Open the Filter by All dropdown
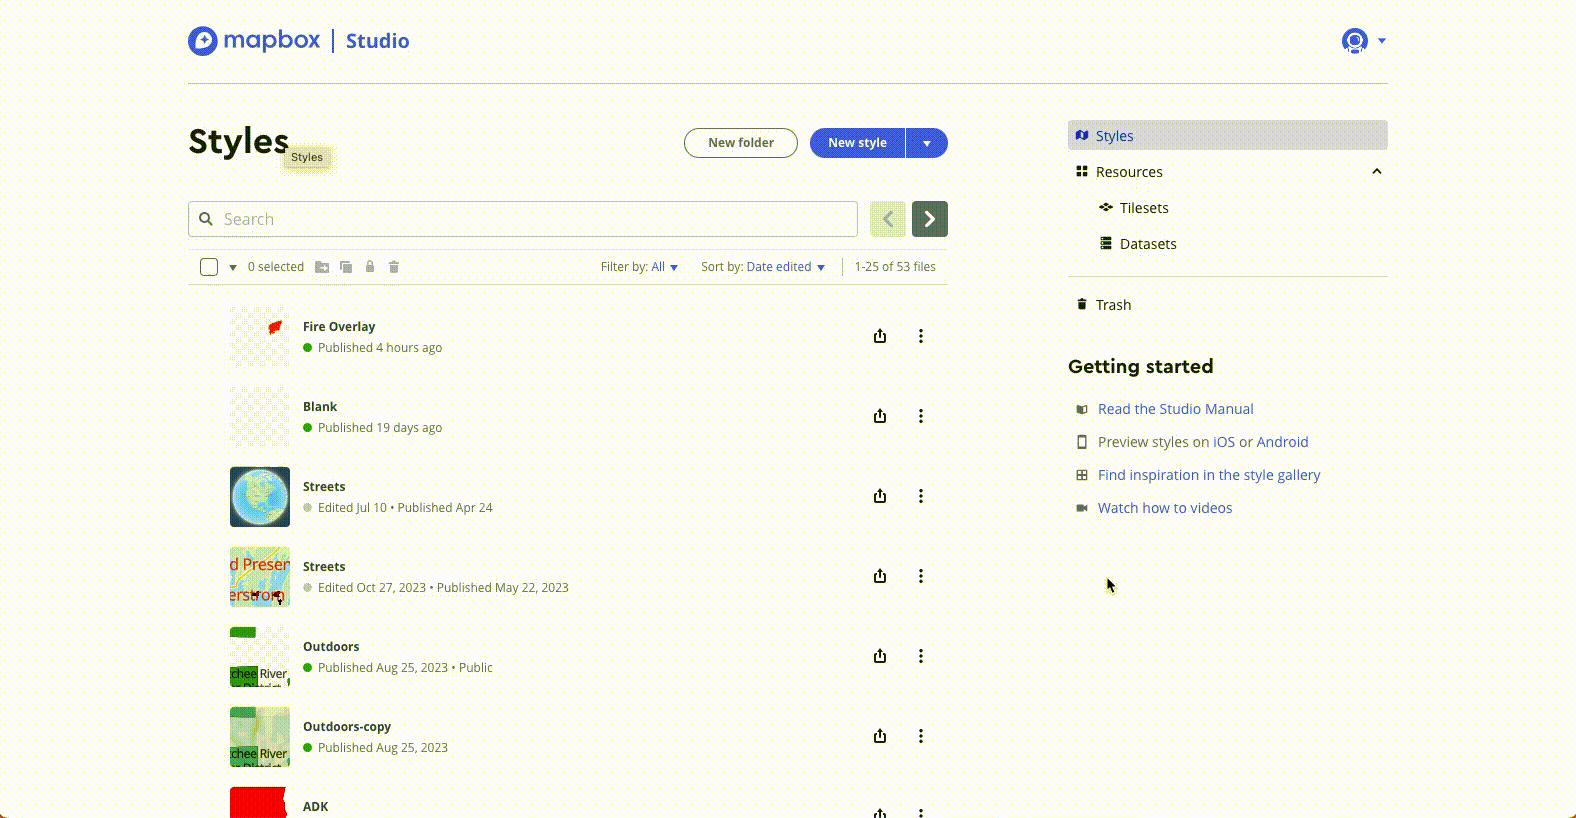 pyautogui.click(x=639, y=267)
